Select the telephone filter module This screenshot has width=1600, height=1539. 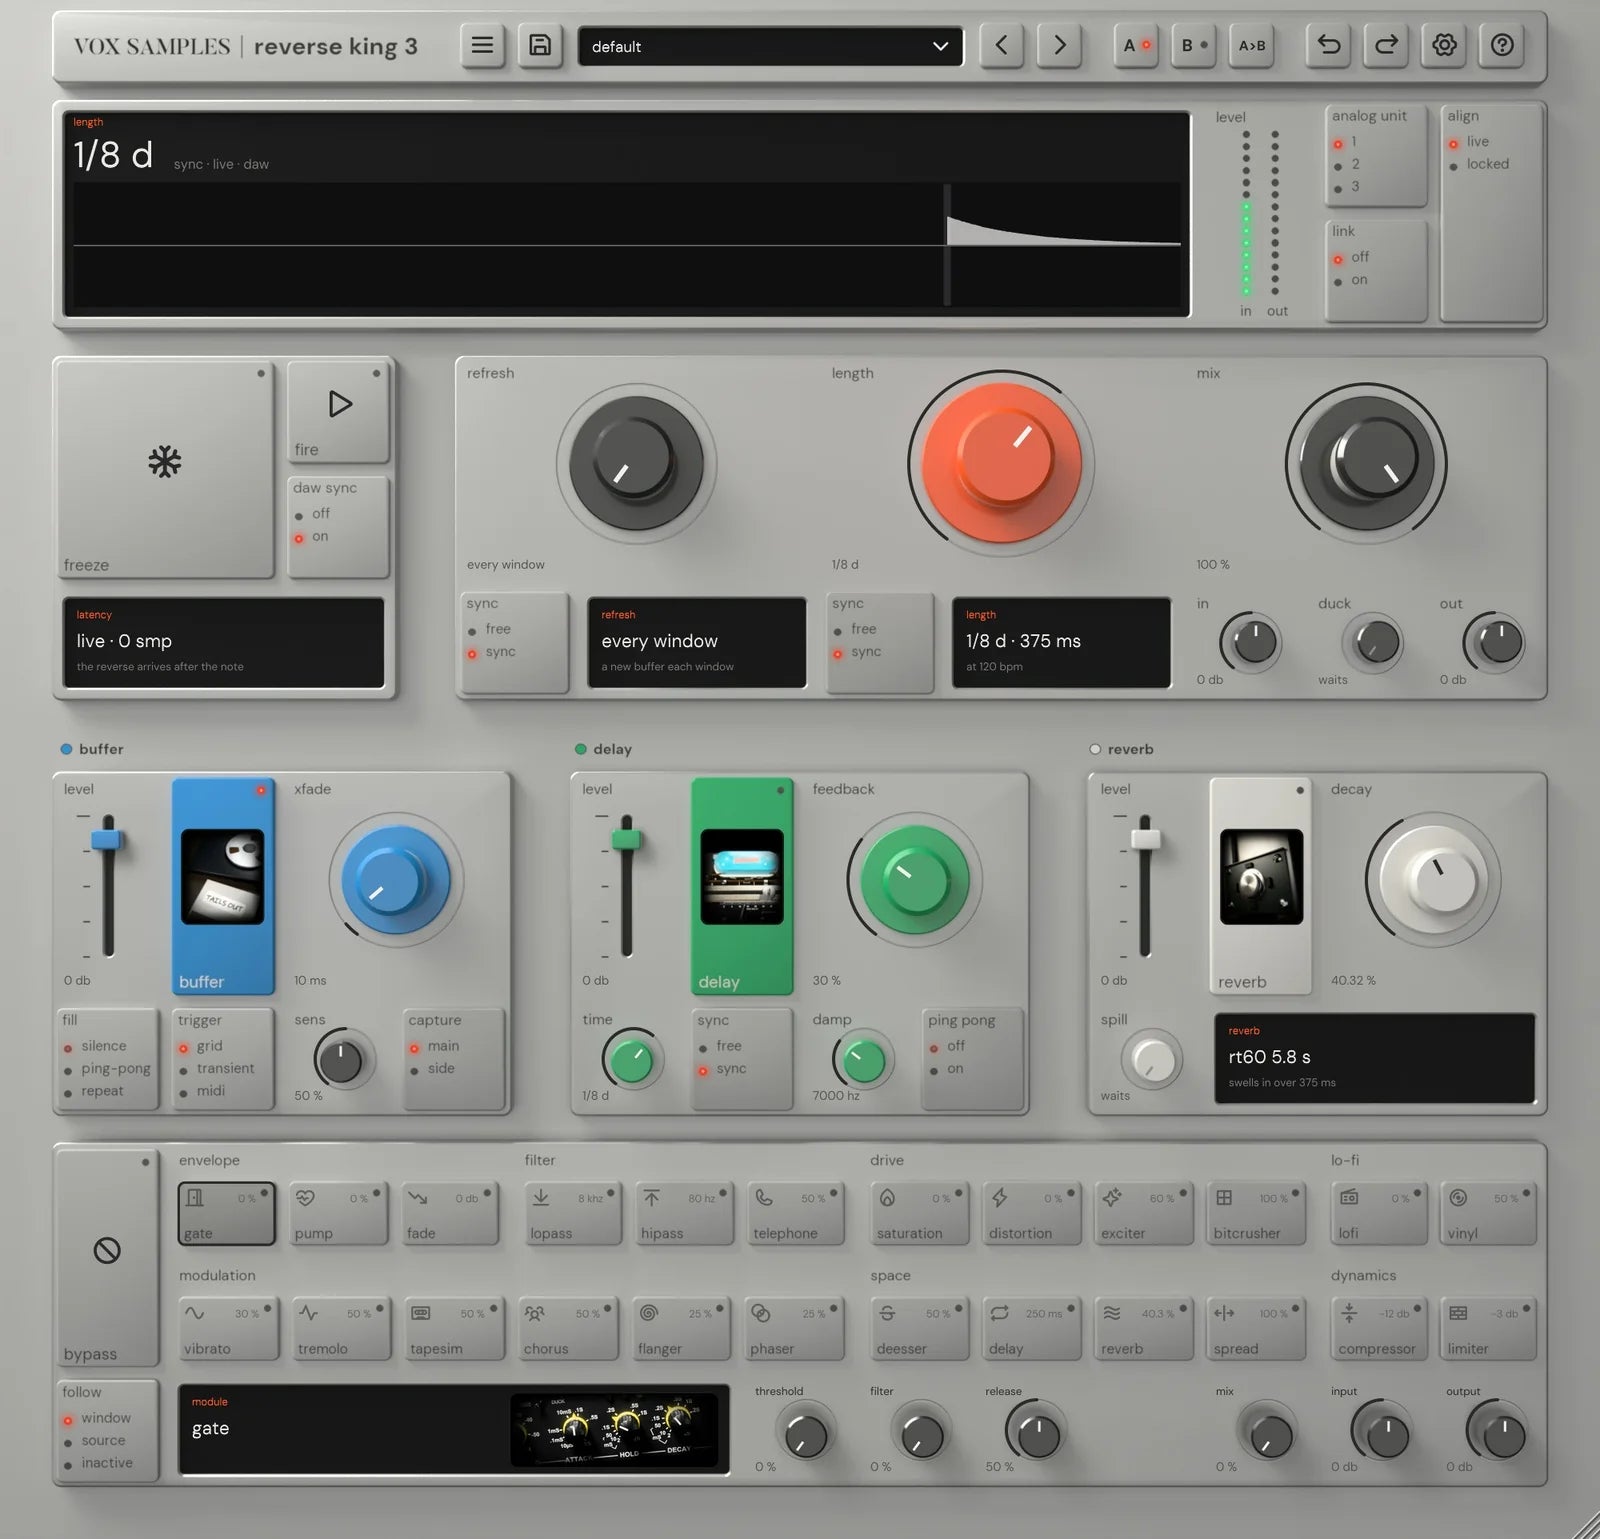pos(796,1214)
